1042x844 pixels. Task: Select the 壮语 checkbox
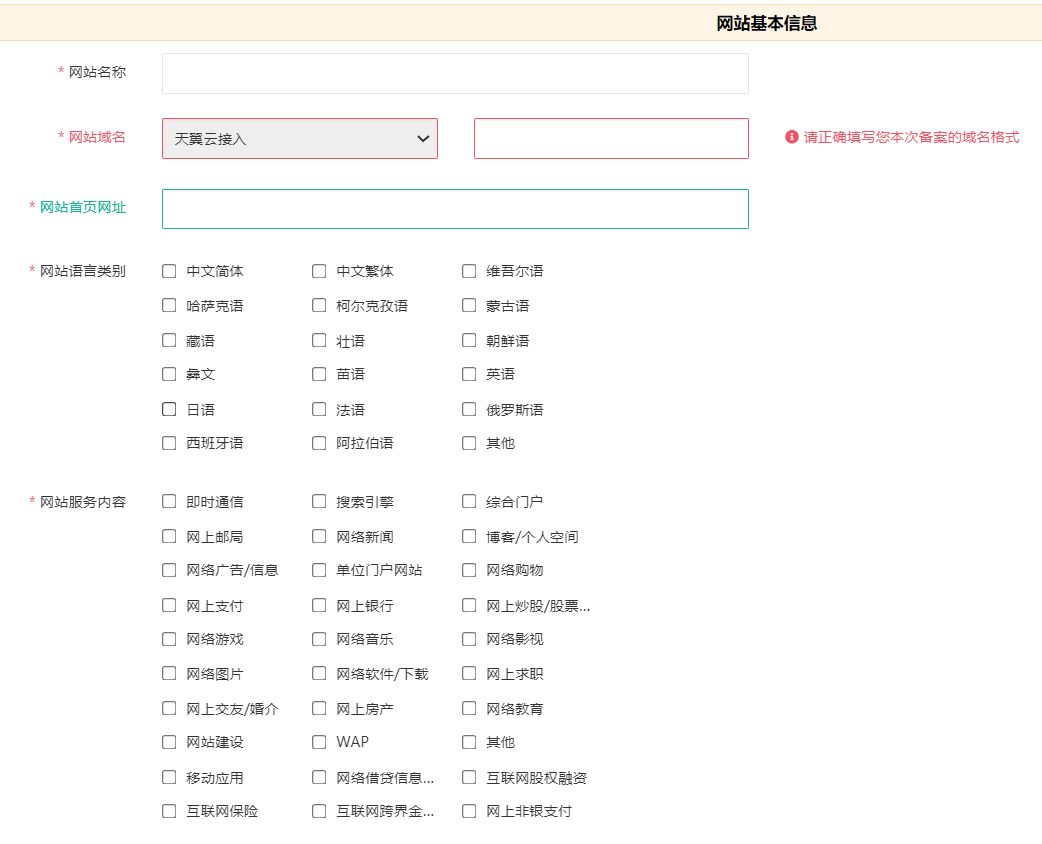click(x=319, y=341)
